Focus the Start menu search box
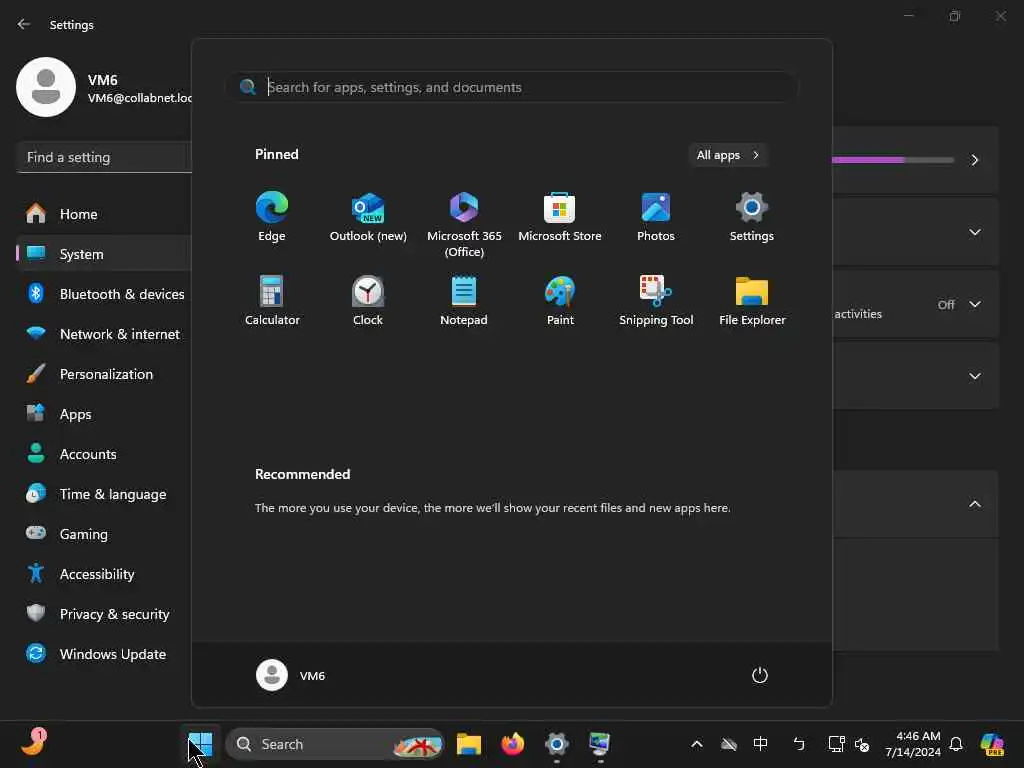Image resolution: width=1024 pixels, height=768 pixels. 512,87
